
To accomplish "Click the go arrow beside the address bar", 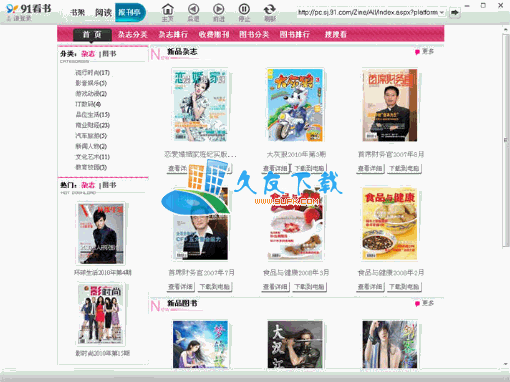I will pos(455,13).
